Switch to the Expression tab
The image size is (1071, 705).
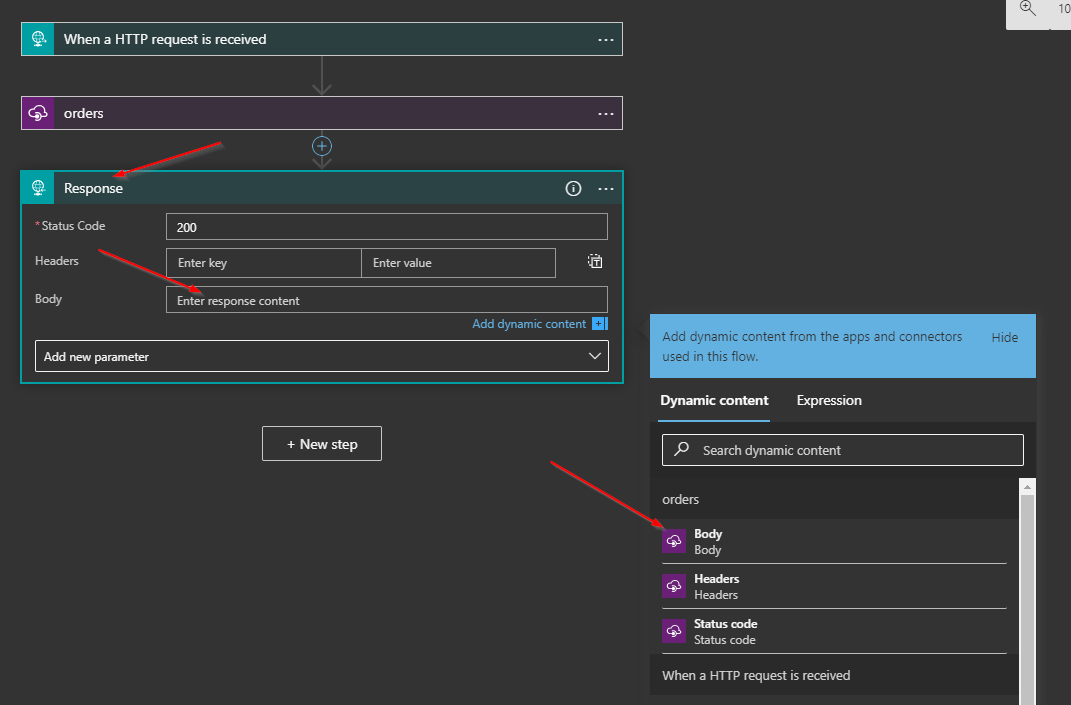(828, 400)
